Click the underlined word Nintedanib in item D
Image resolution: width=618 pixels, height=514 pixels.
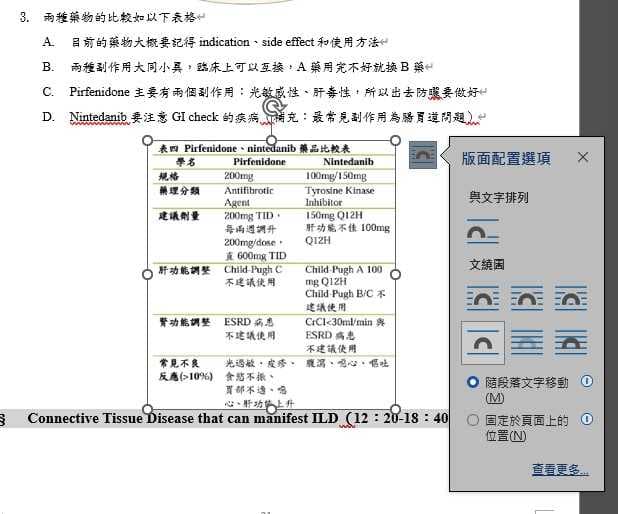point(98,117)
